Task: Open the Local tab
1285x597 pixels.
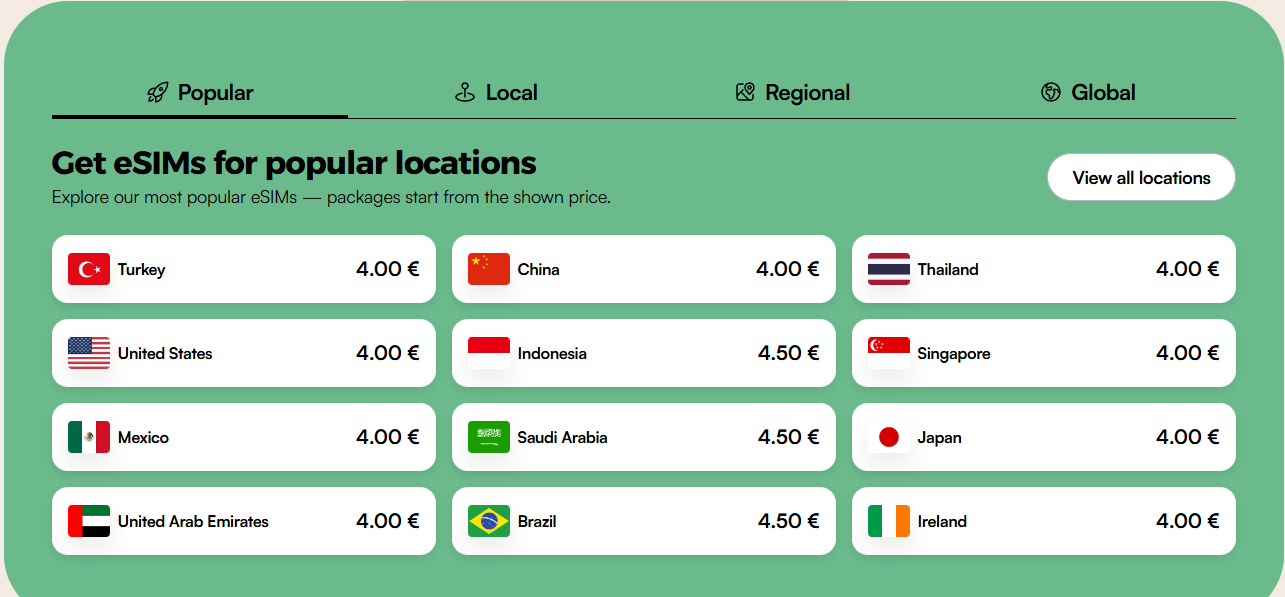Action: click(x=496, y=93)
